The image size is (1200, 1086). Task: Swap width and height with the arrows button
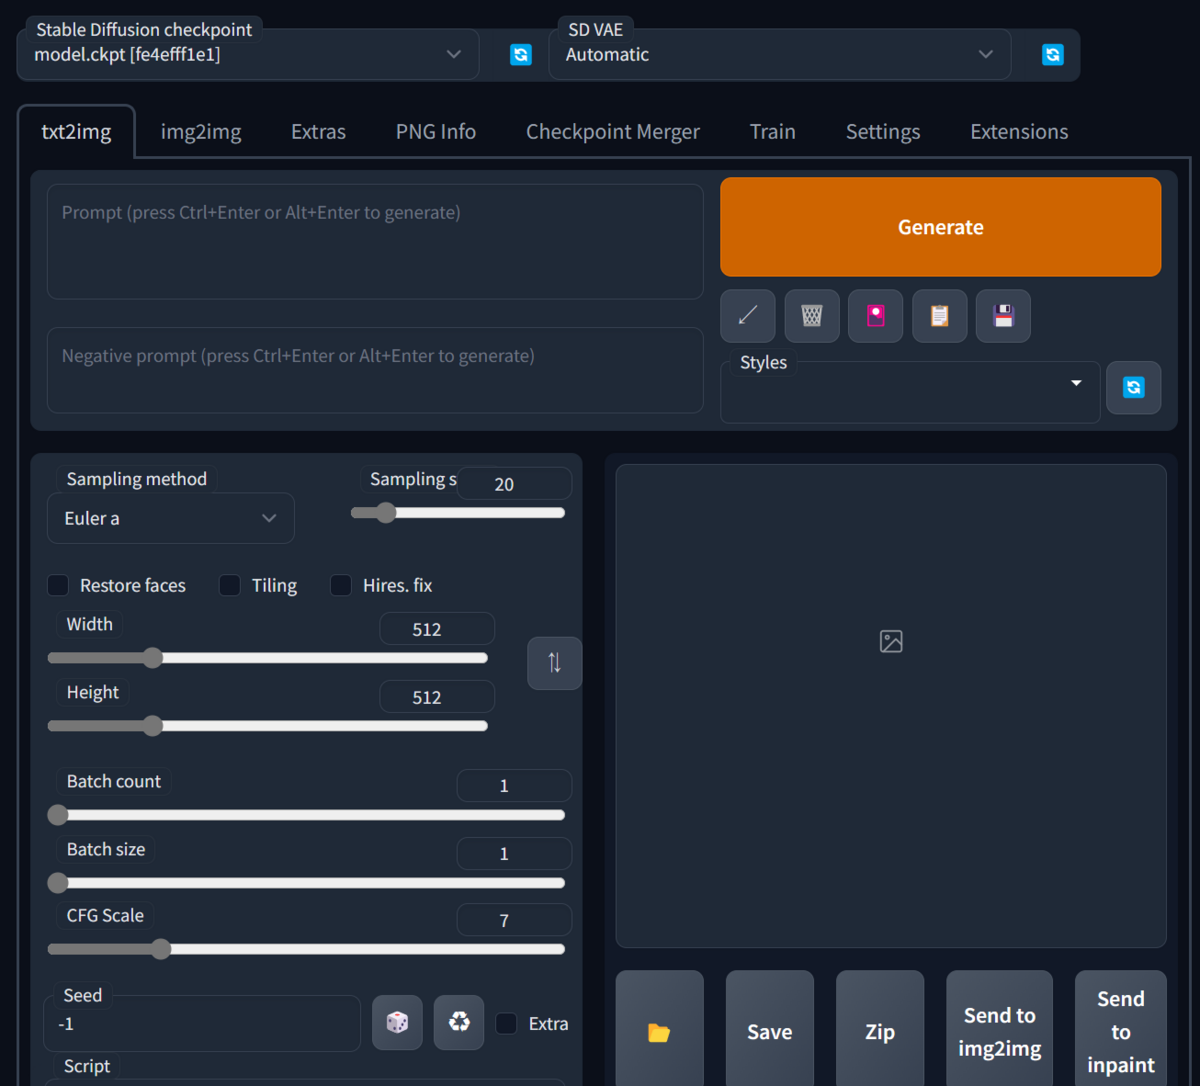[555, 663]
